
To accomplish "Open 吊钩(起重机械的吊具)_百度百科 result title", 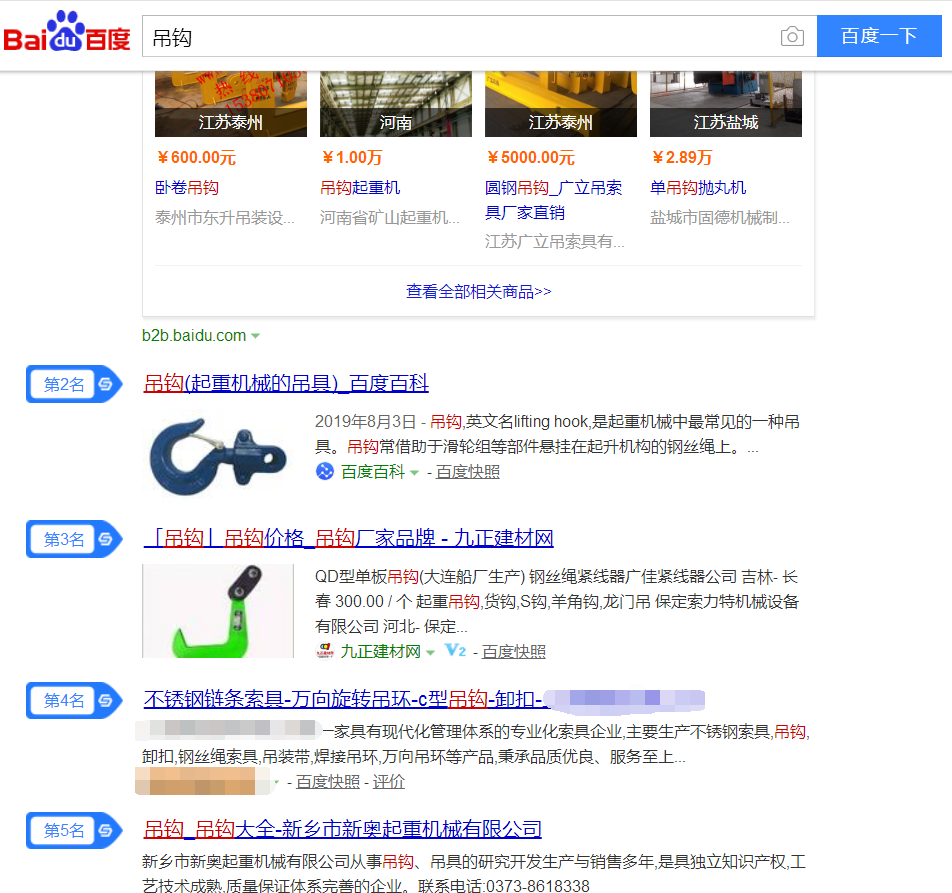I will [286, 383].
